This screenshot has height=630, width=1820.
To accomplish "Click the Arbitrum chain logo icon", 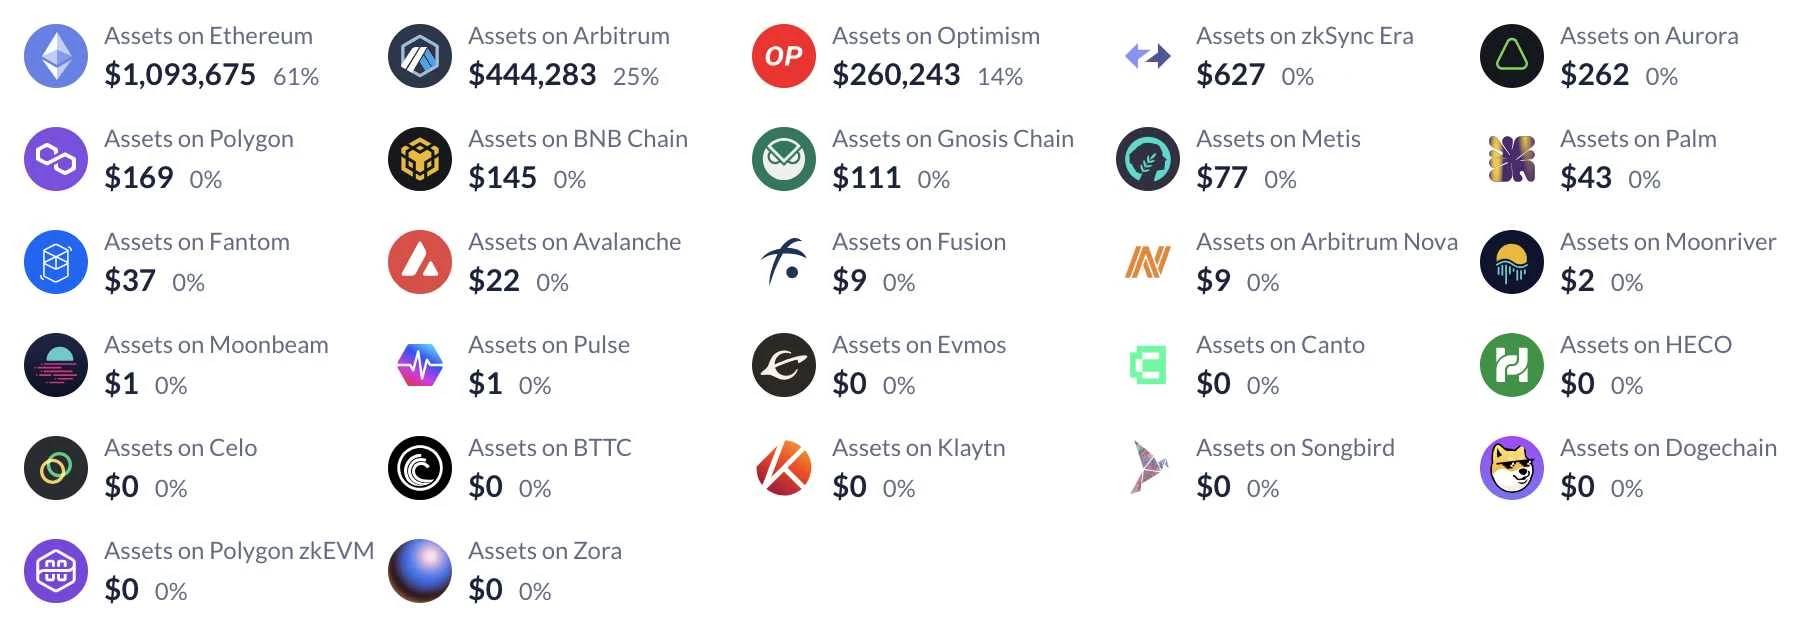I will click(x=420, y=56).
